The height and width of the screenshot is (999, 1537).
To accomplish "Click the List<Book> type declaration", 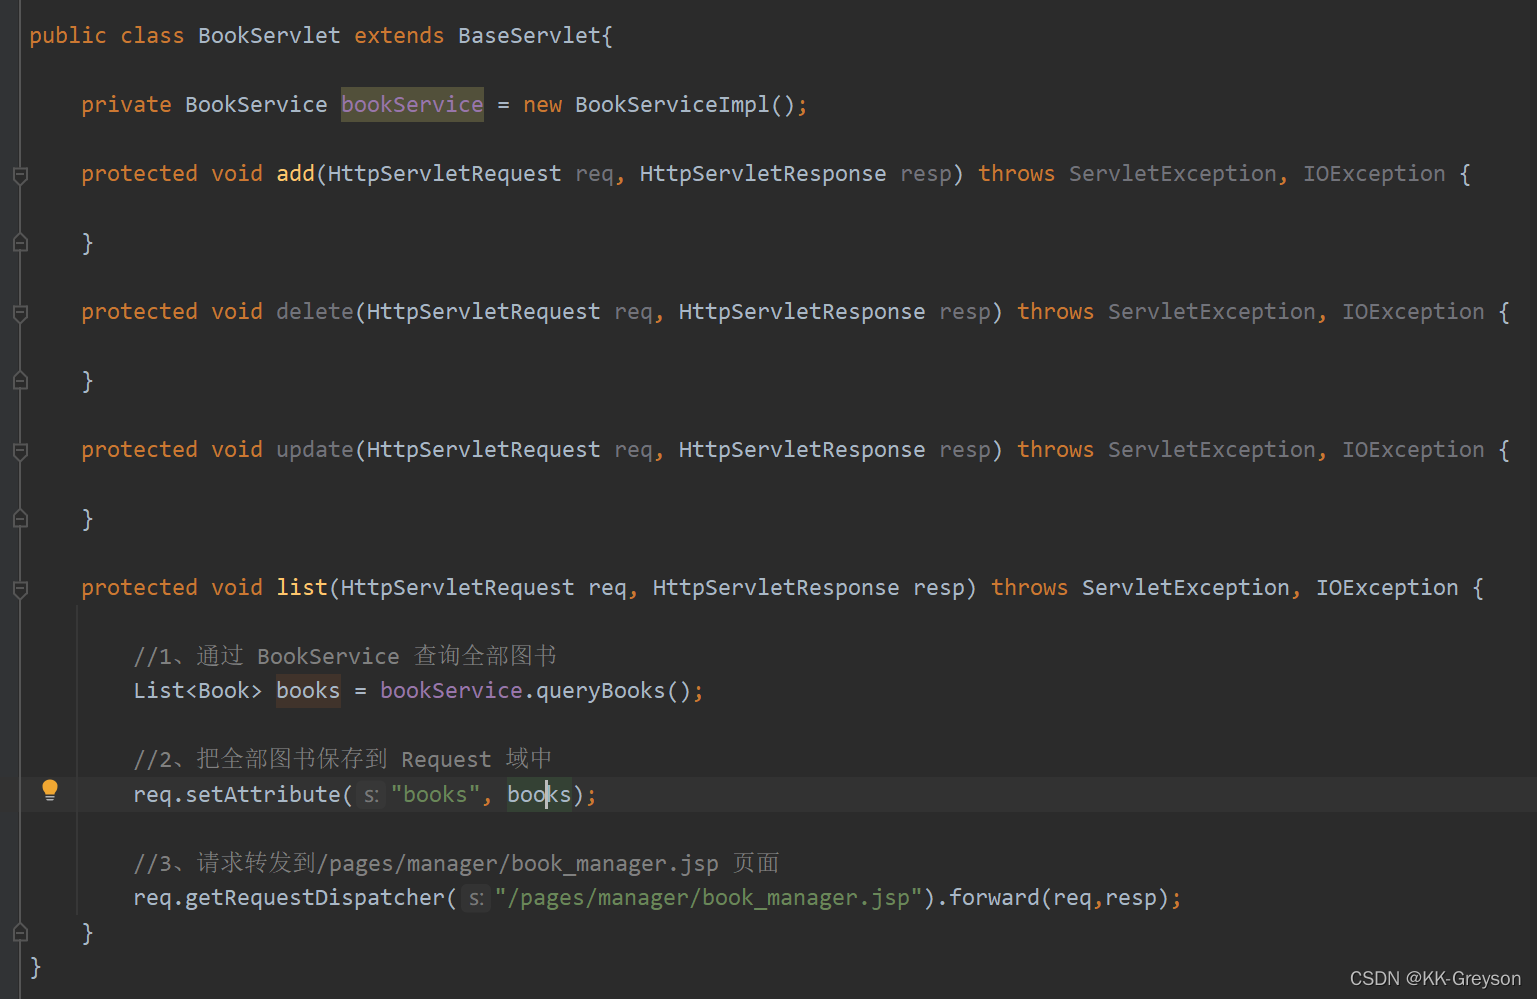I will coord(198,691).
